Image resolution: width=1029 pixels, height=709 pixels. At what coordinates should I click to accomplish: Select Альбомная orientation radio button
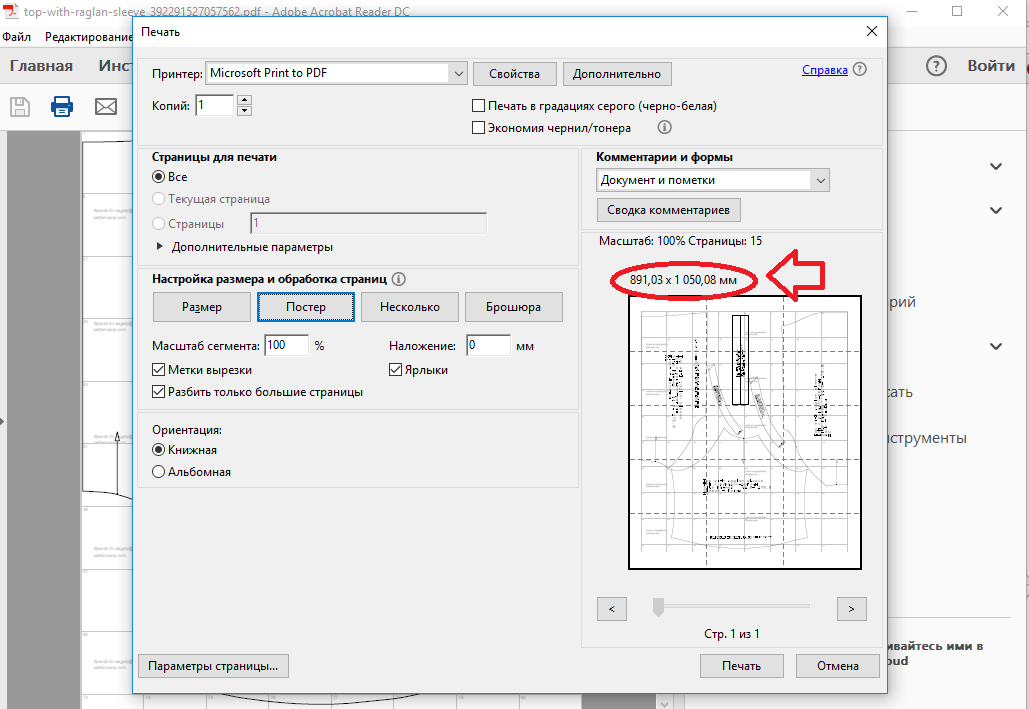point(158,472)
